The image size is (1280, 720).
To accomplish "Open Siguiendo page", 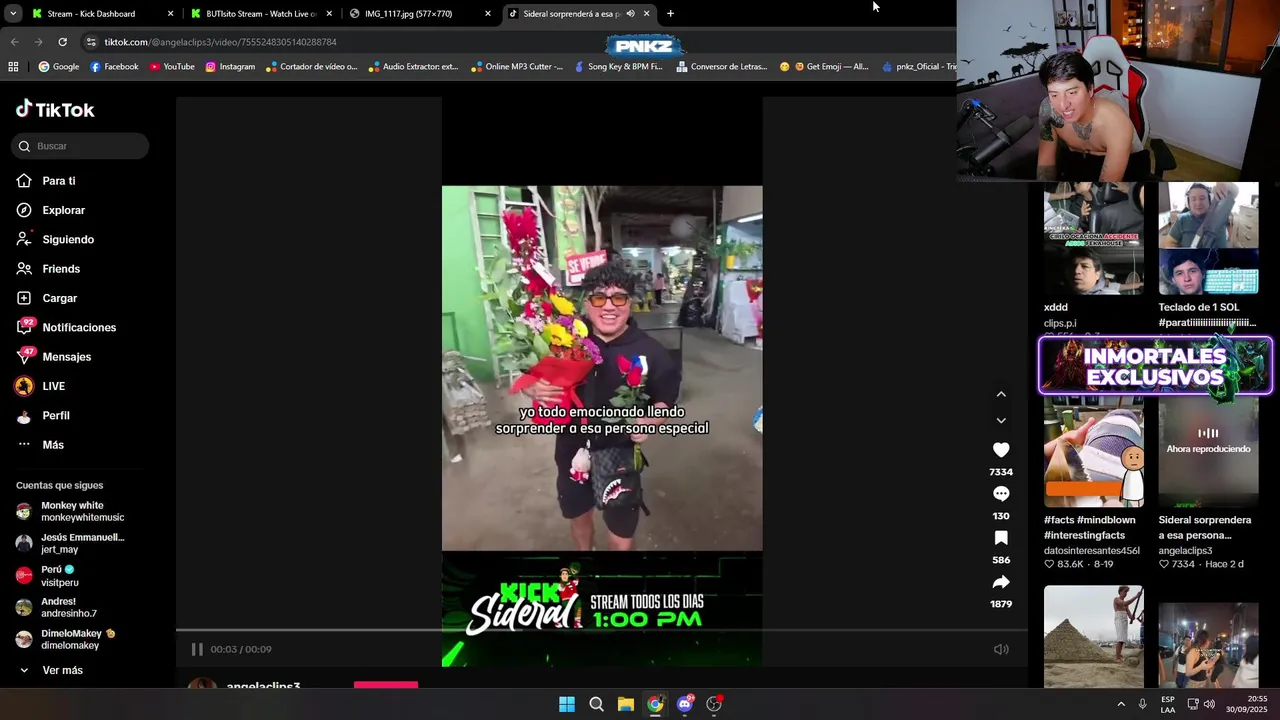I will coord(55,240).
